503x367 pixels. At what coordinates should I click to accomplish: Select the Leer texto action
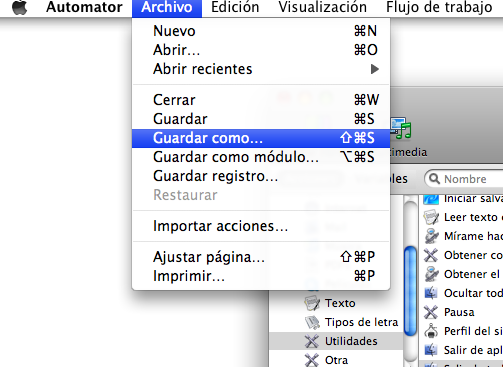(461, 217)
